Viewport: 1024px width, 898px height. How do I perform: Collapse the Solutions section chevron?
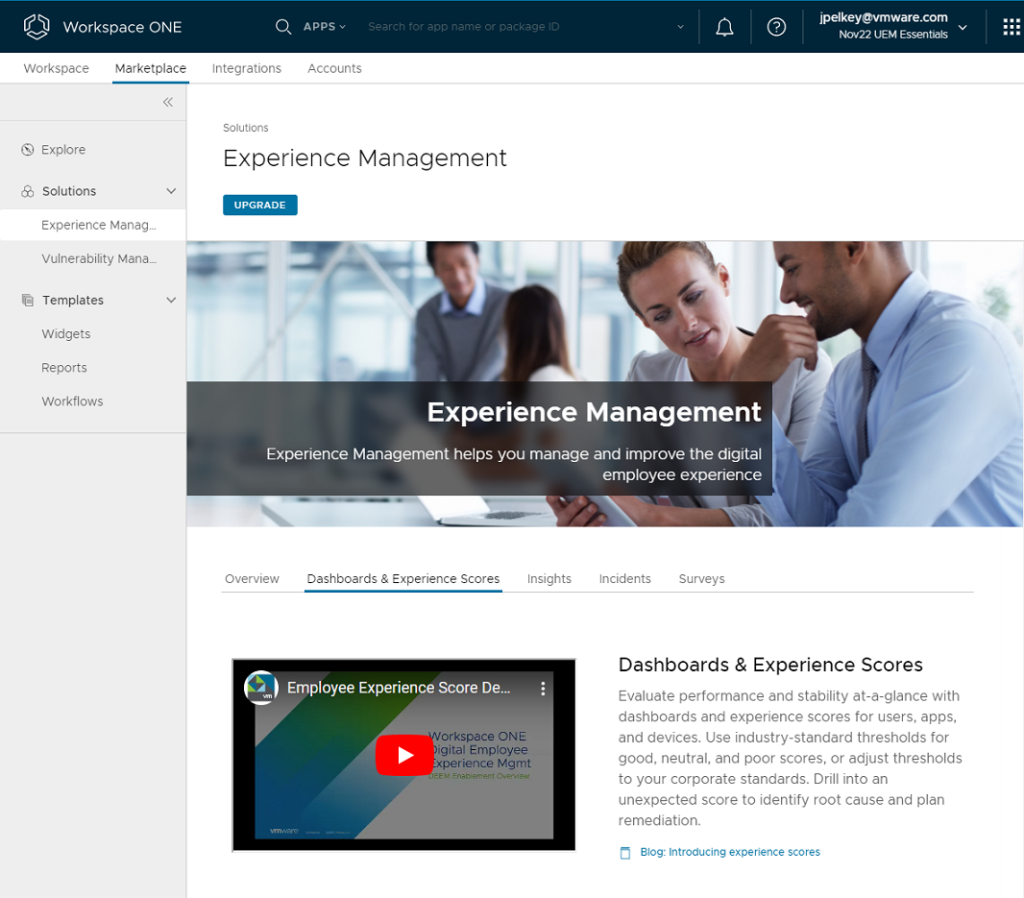[171, 191]
